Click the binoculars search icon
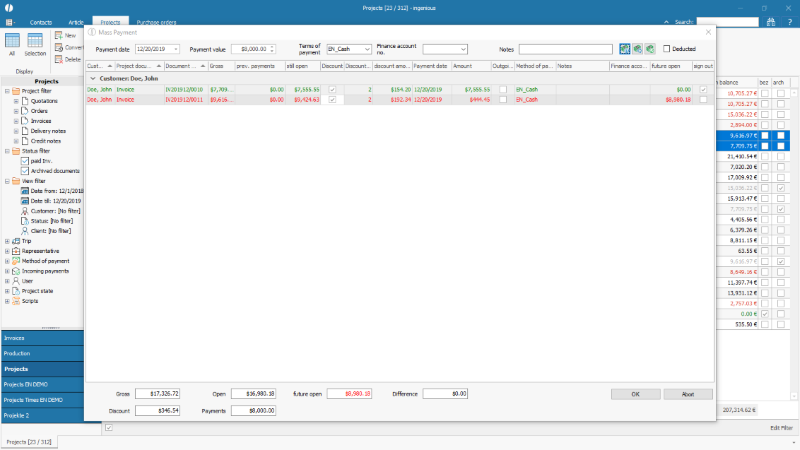800x450 pixels. (771, 22)
